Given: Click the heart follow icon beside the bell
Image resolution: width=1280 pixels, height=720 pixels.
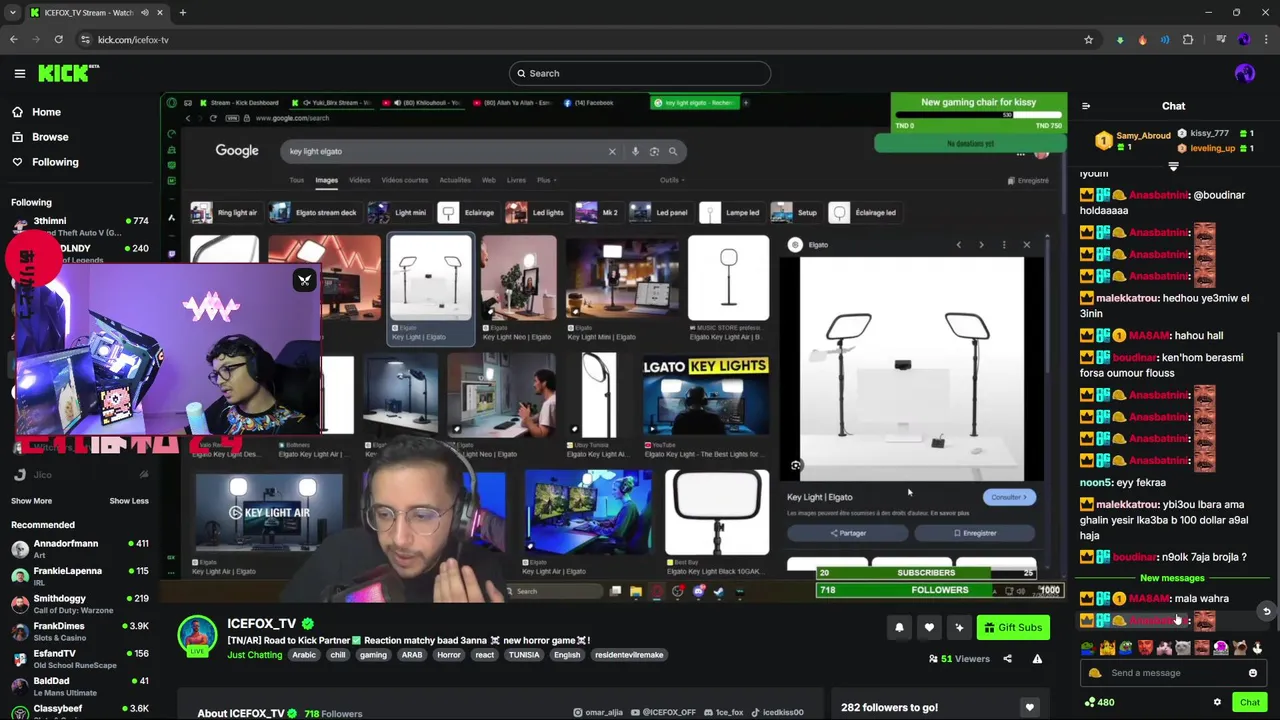Looking at the screenshot, I should click(929, 627).
